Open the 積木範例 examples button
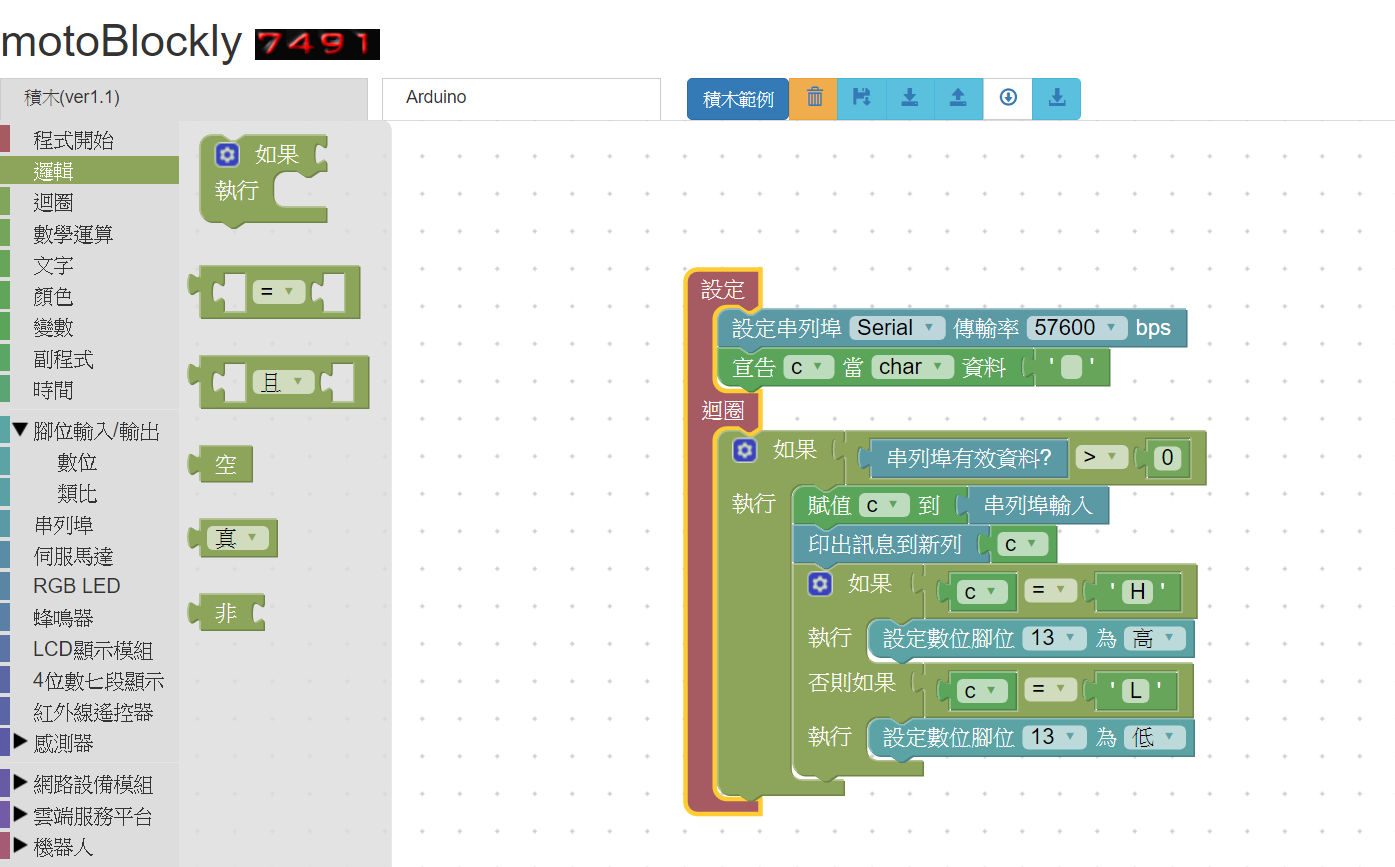 [738, 99]
